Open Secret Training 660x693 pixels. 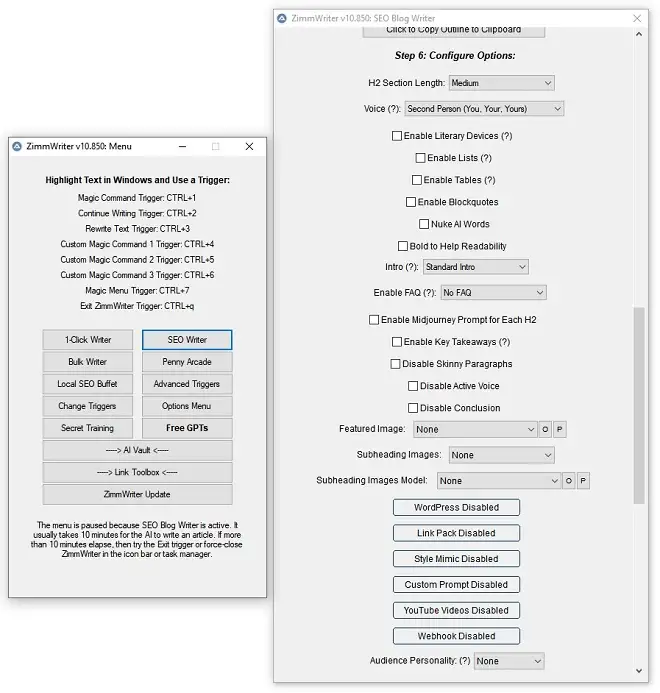(x=88, y=428)
